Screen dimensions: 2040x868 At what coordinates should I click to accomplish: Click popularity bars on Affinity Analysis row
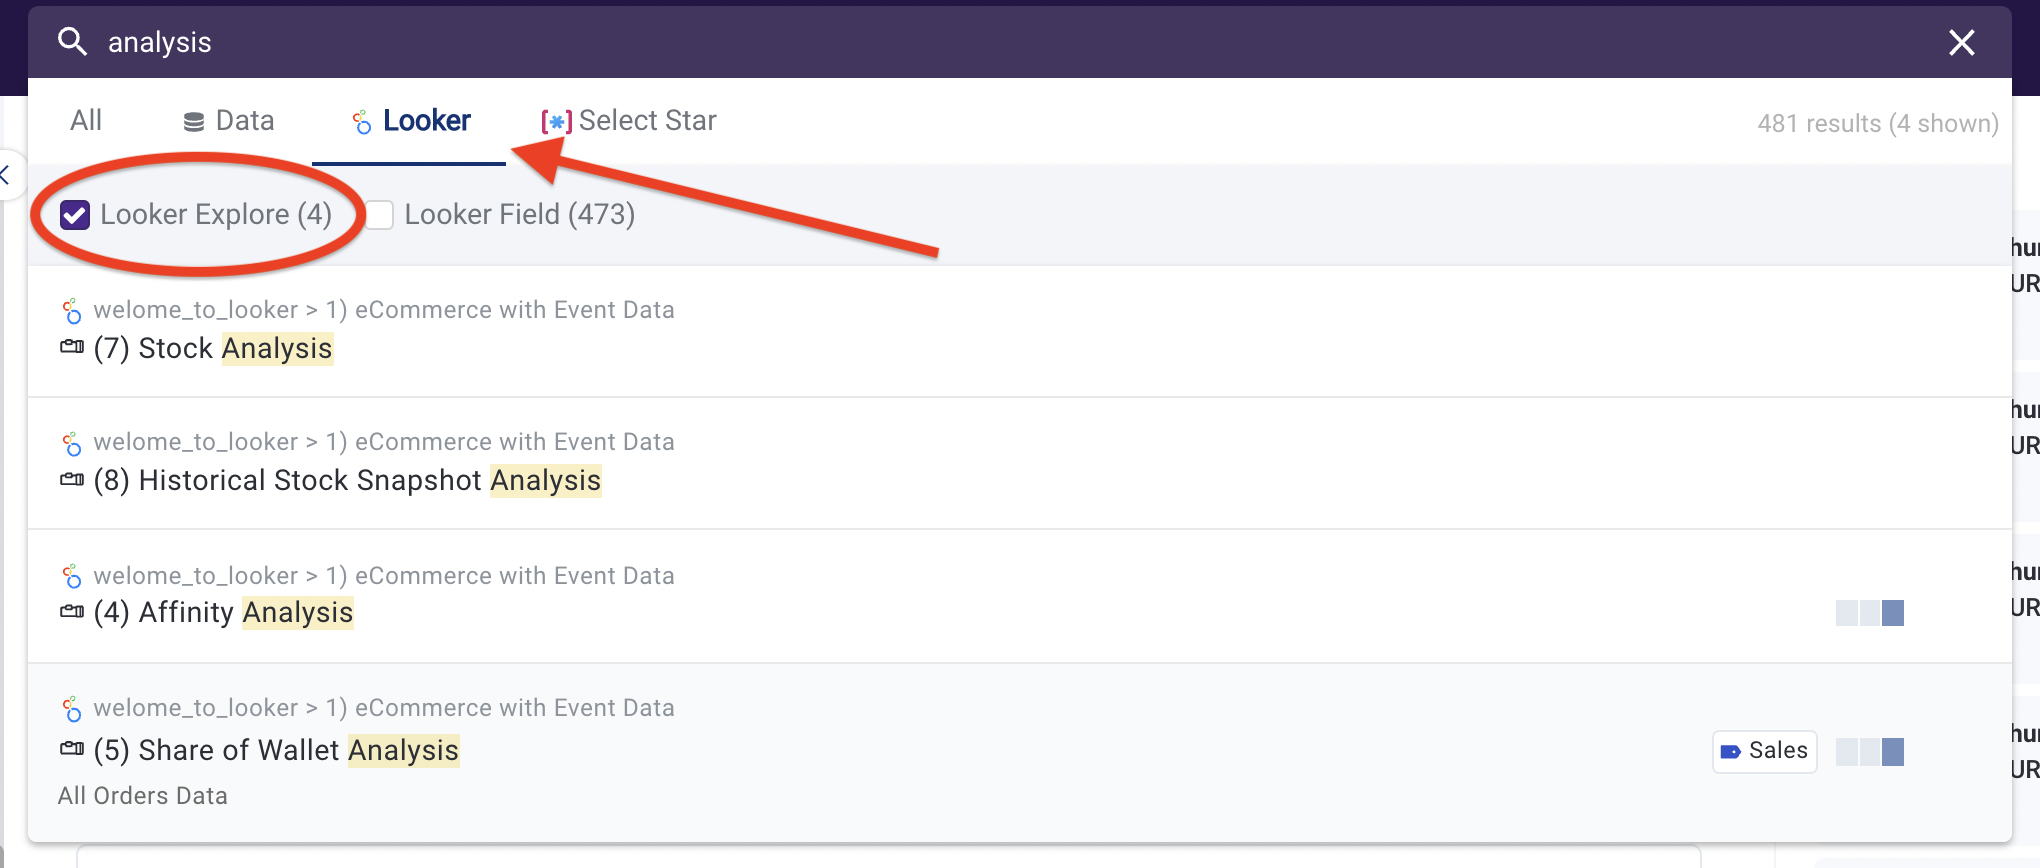pos(1869,613)
